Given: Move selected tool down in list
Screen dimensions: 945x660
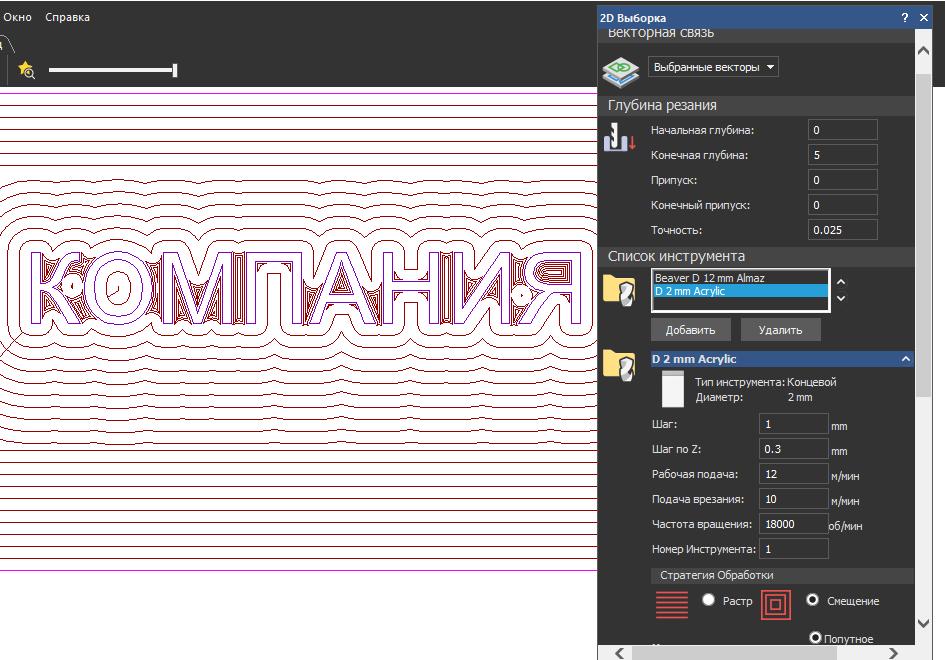Looking at the screenshot, I should pyautogui.click(x=841, y=298).
